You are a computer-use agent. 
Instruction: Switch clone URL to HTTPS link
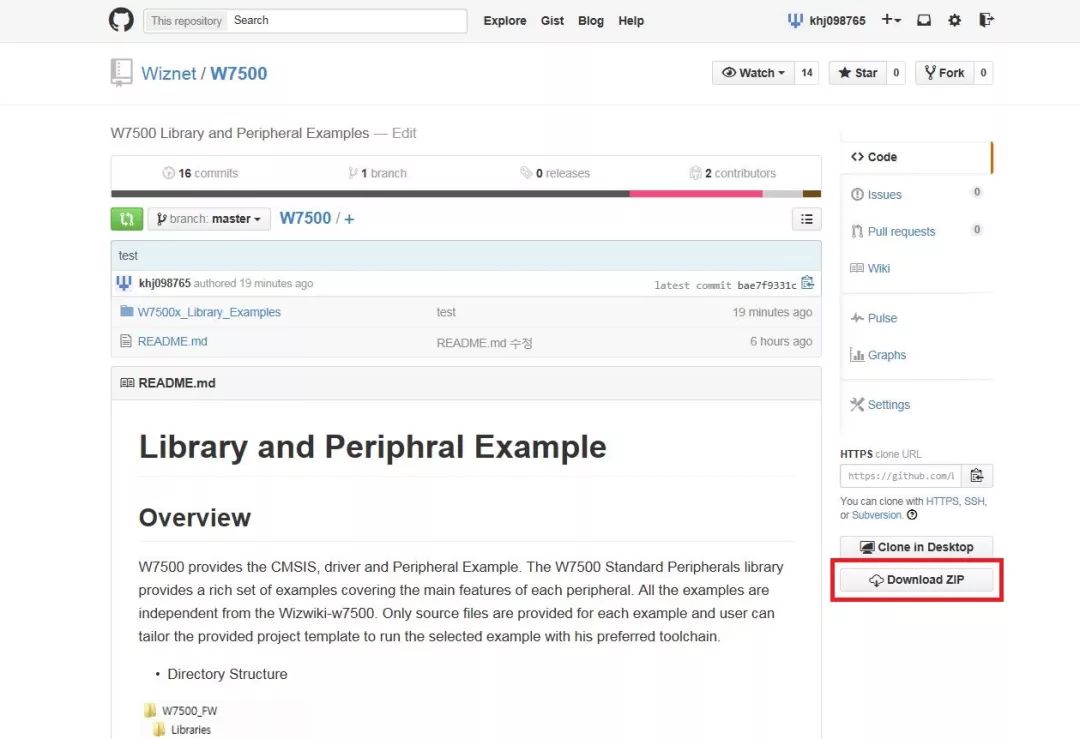point(942,501)
